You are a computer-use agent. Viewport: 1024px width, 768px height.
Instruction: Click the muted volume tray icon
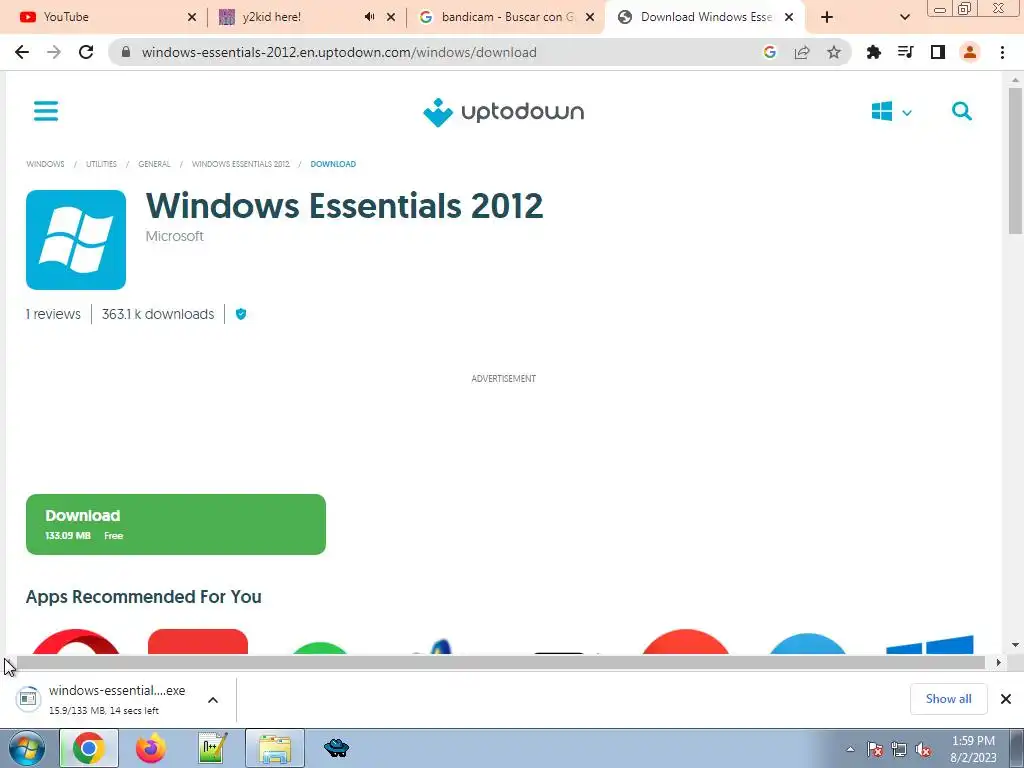tap(923, 749)
